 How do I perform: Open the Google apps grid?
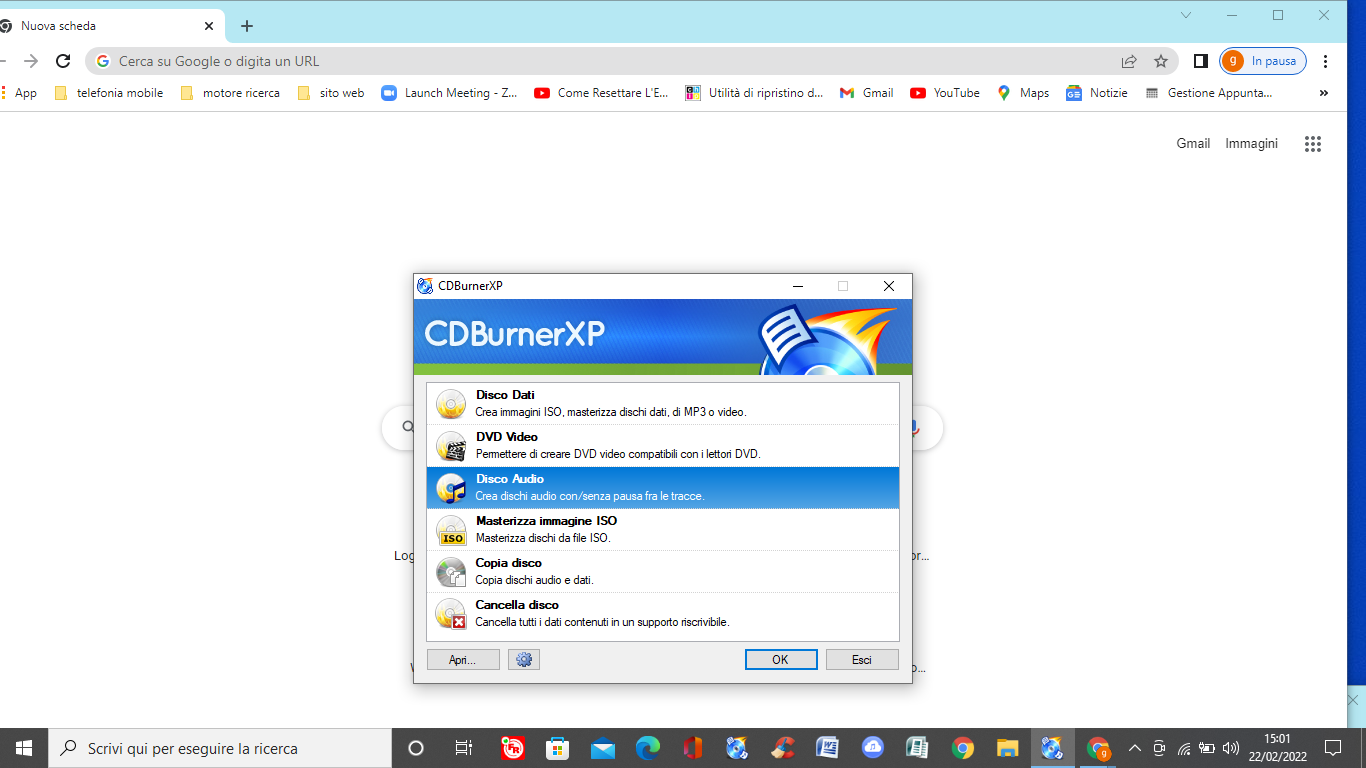click(1313, 144)
